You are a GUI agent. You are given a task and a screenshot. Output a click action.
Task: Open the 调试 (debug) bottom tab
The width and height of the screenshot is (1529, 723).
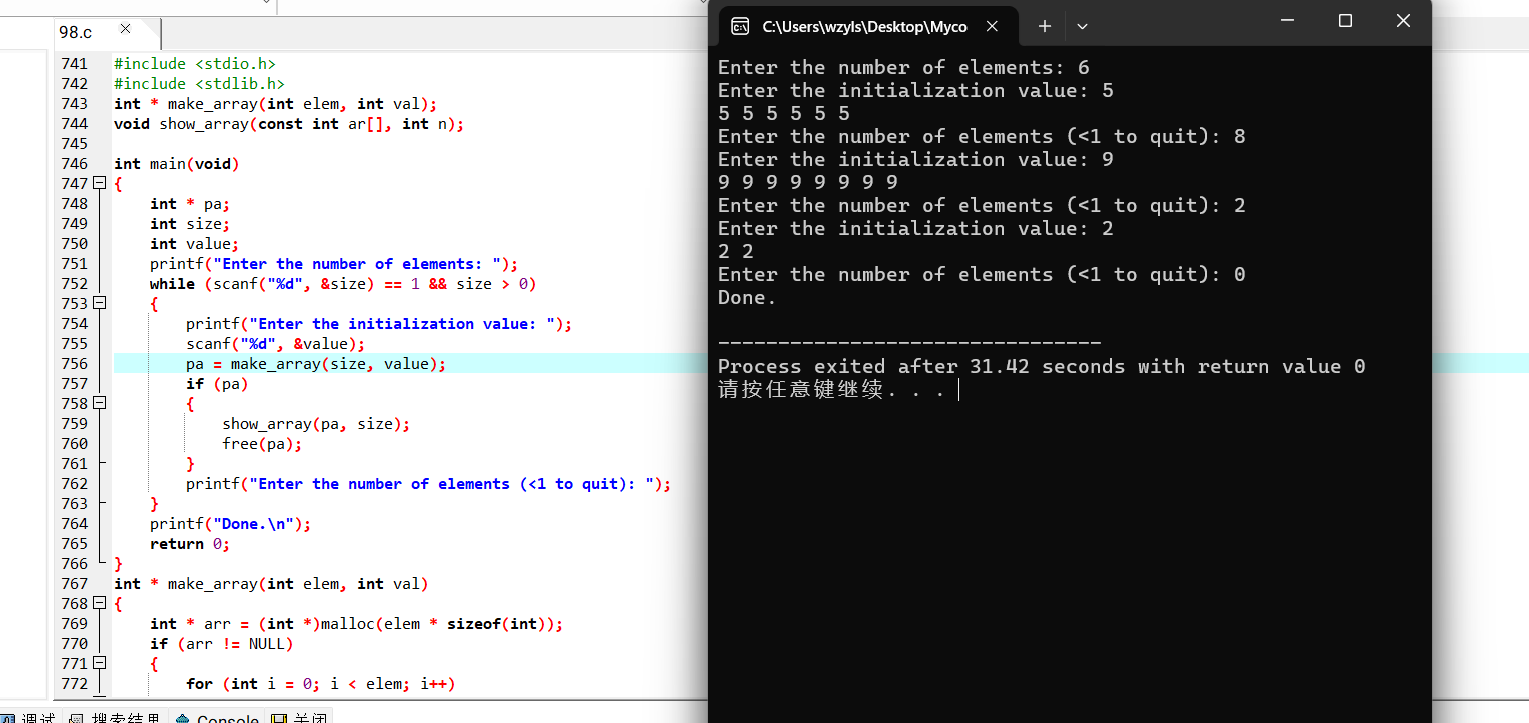click(x=30, y=717)
